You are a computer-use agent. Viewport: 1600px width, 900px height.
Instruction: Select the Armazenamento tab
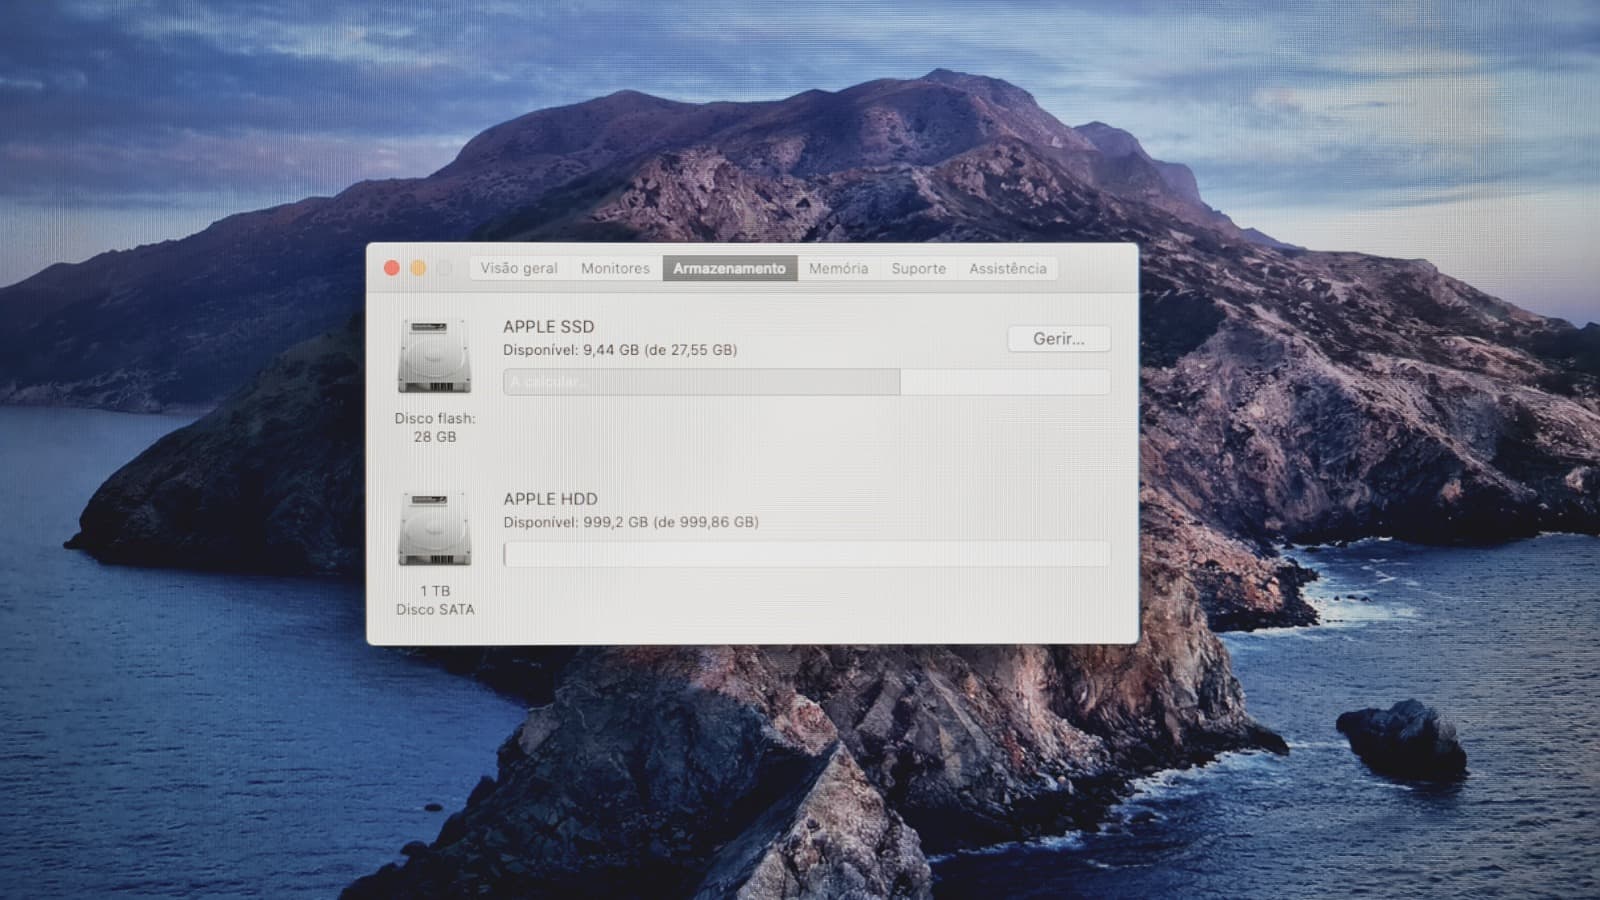(x=730, y=268)
